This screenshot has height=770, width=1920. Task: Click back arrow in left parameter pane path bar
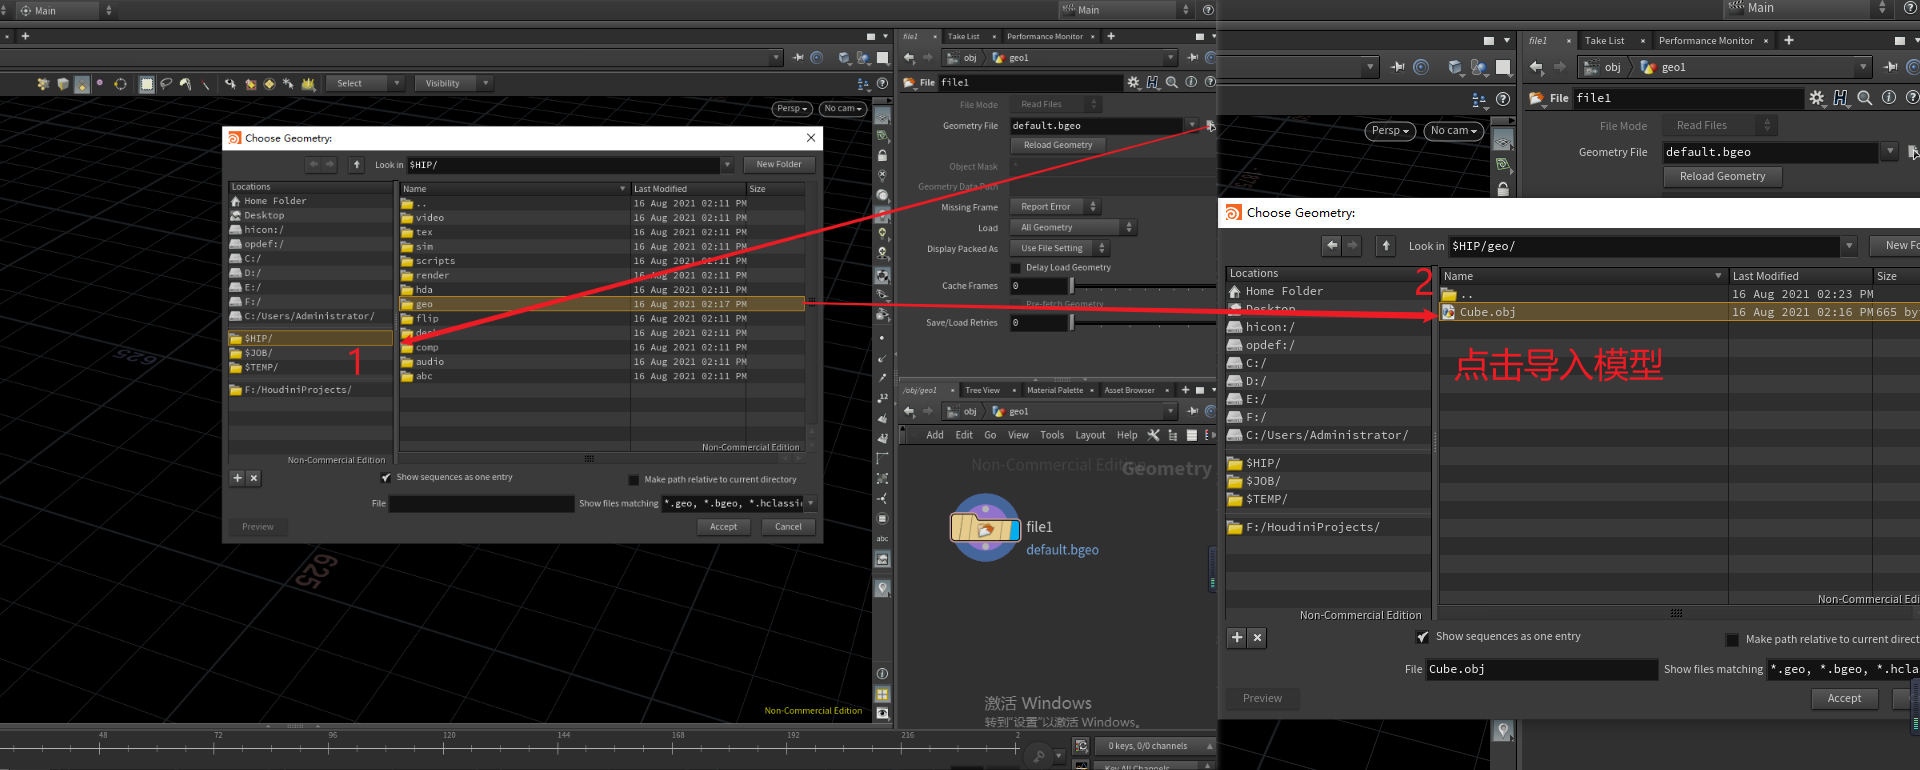(x=909, y=58)
